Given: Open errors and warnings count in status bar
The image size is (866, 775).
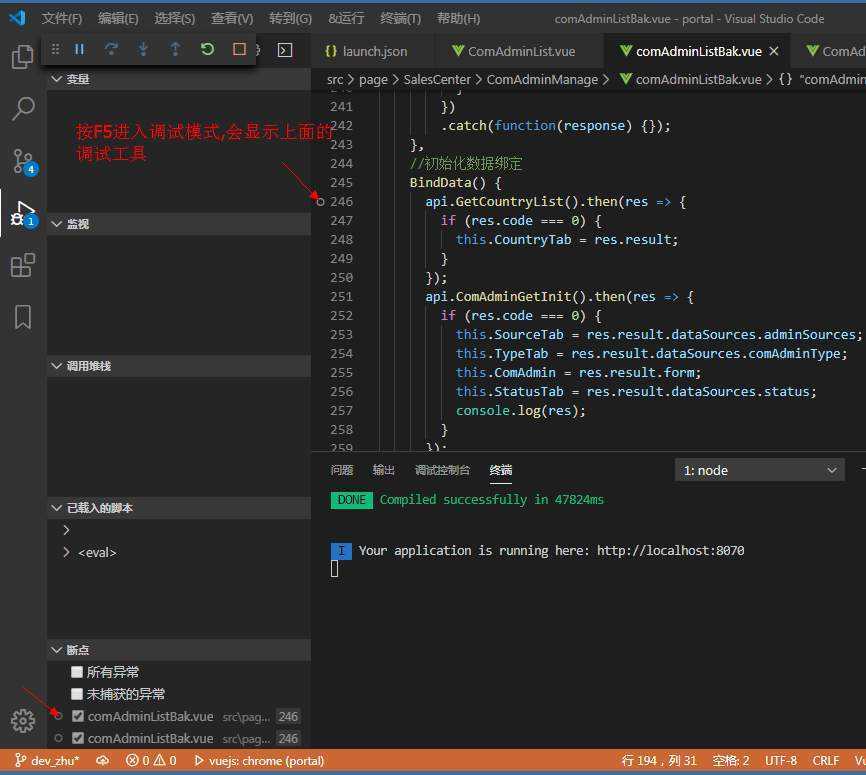Looking at the screenshot, I should [x=151, y=761].
